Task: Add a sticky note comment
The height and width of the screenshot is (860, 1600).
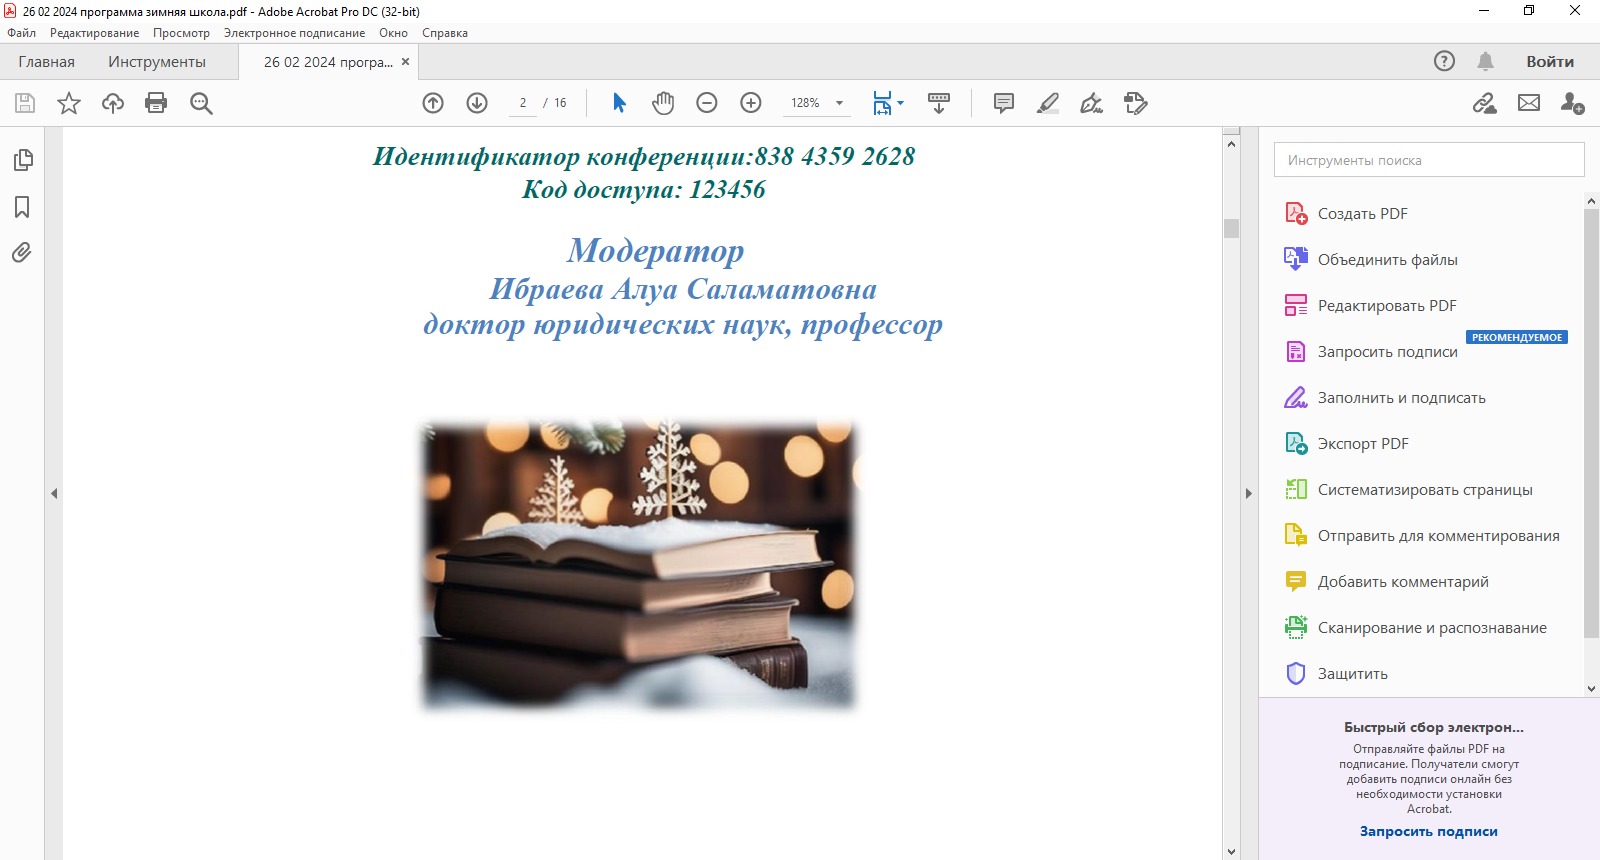Action: tap(1004, 103)
